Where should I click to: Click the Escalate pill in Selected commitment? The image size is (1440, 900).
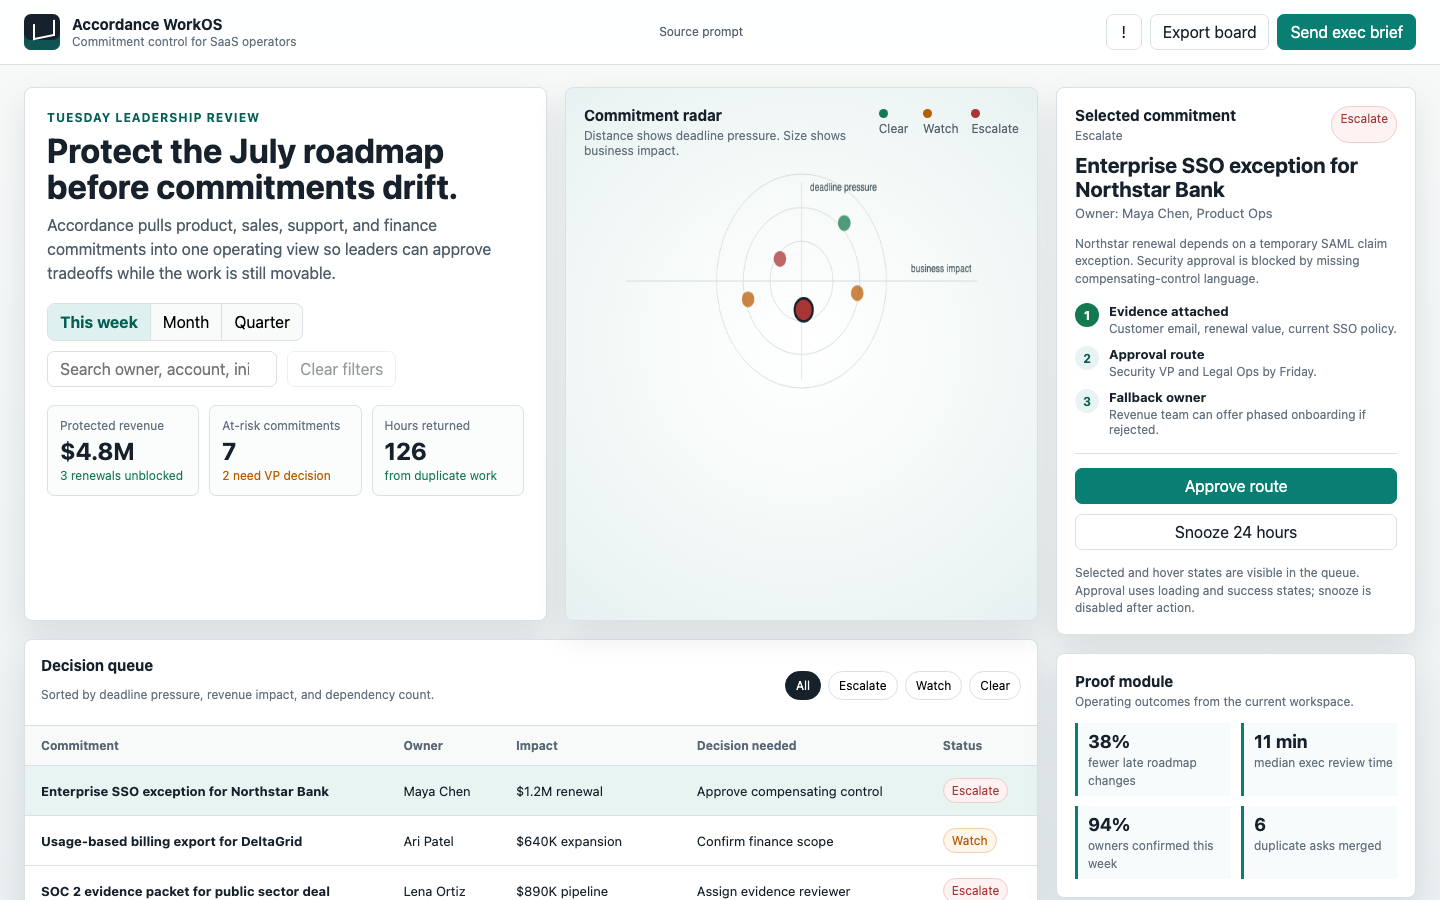(x=1364, y=123)
